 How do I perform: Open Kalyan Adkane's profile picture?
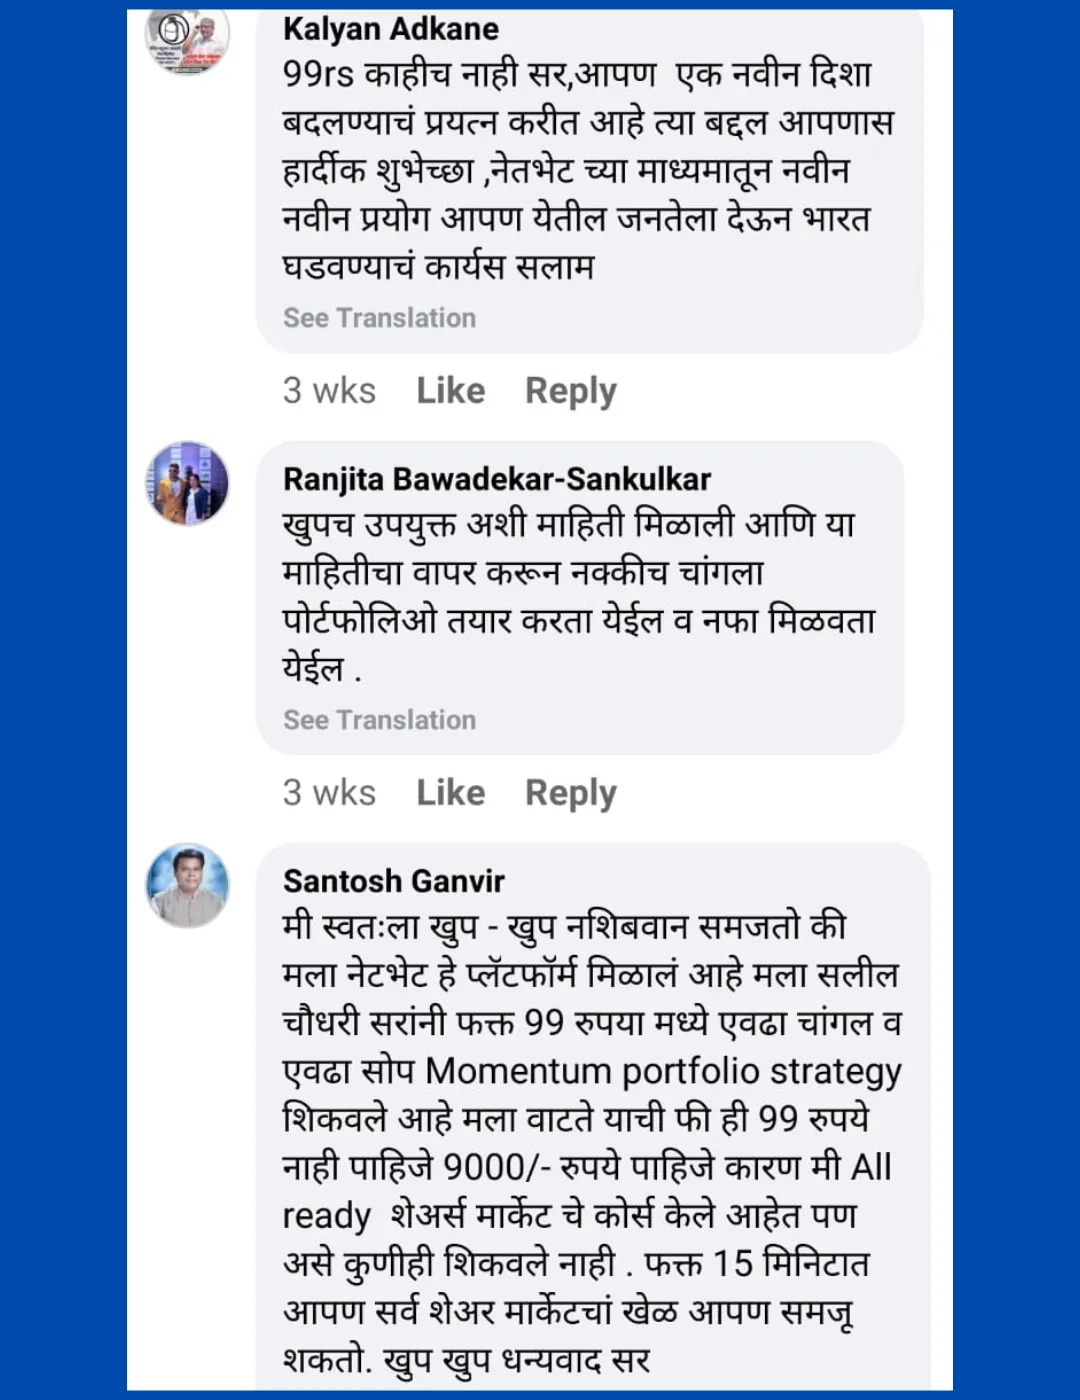(188, 38)
